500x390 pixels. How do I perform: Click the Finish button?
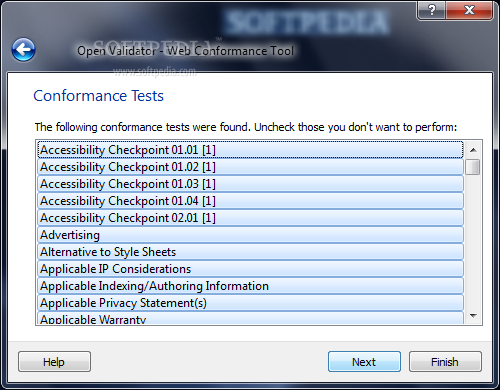(x=445, y=361)
